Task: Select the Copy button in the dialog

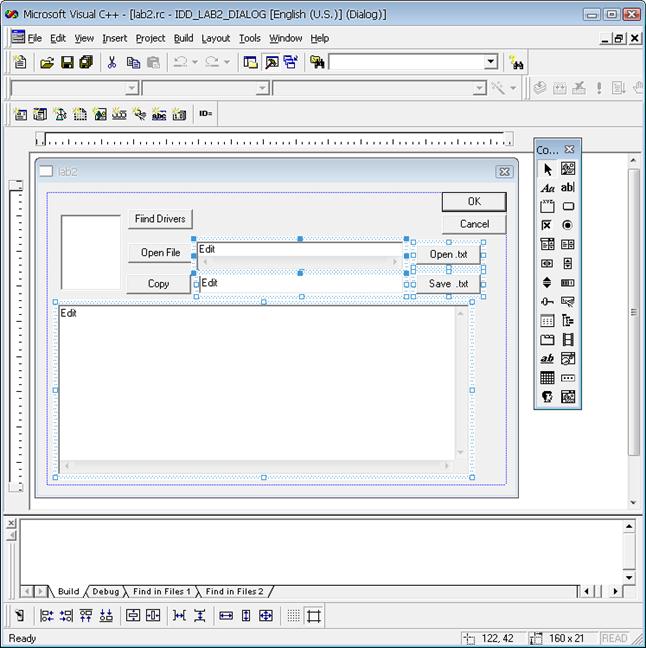Action: coord(158,284)
